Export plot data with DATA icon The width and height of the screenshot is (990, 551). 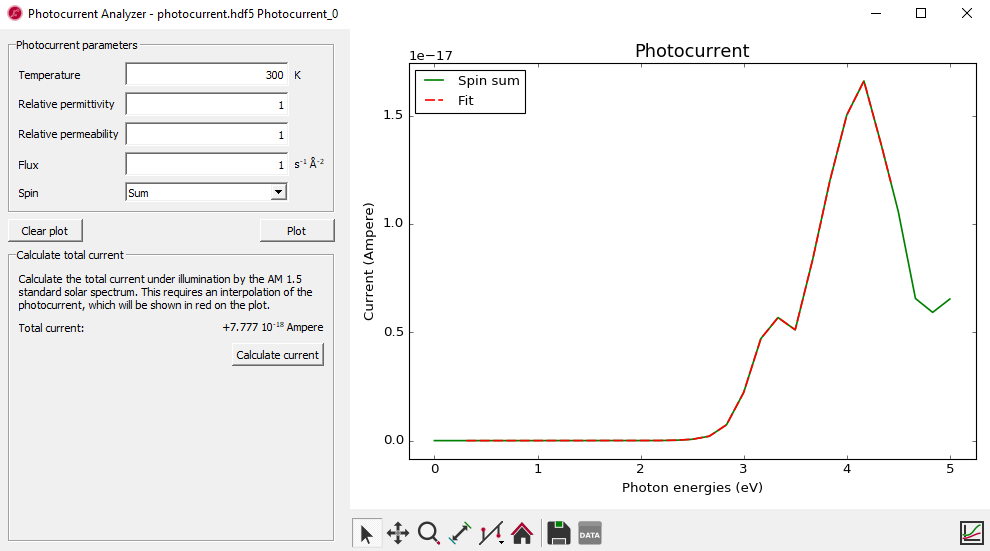(590, 534)
